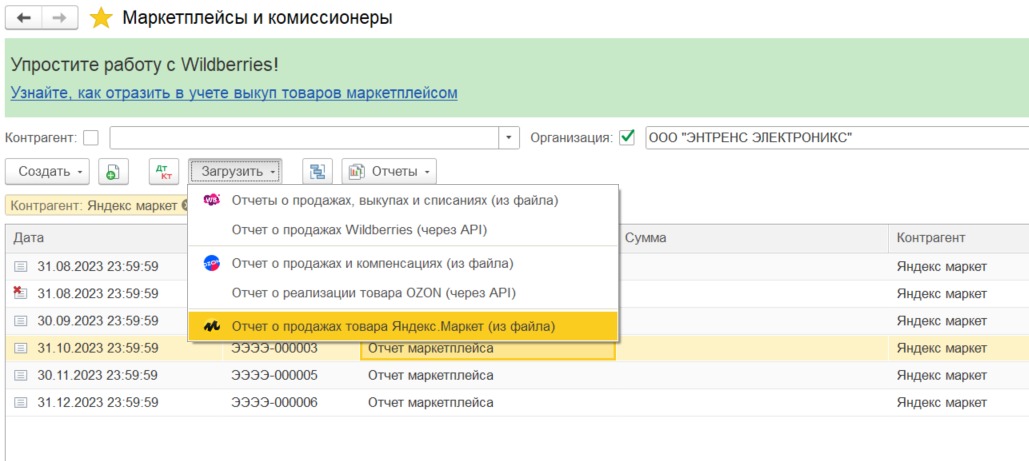Choose Отчет о продажах товара Яндекс.Маркет
1029x461 pixels.
[x=392, y=326]
